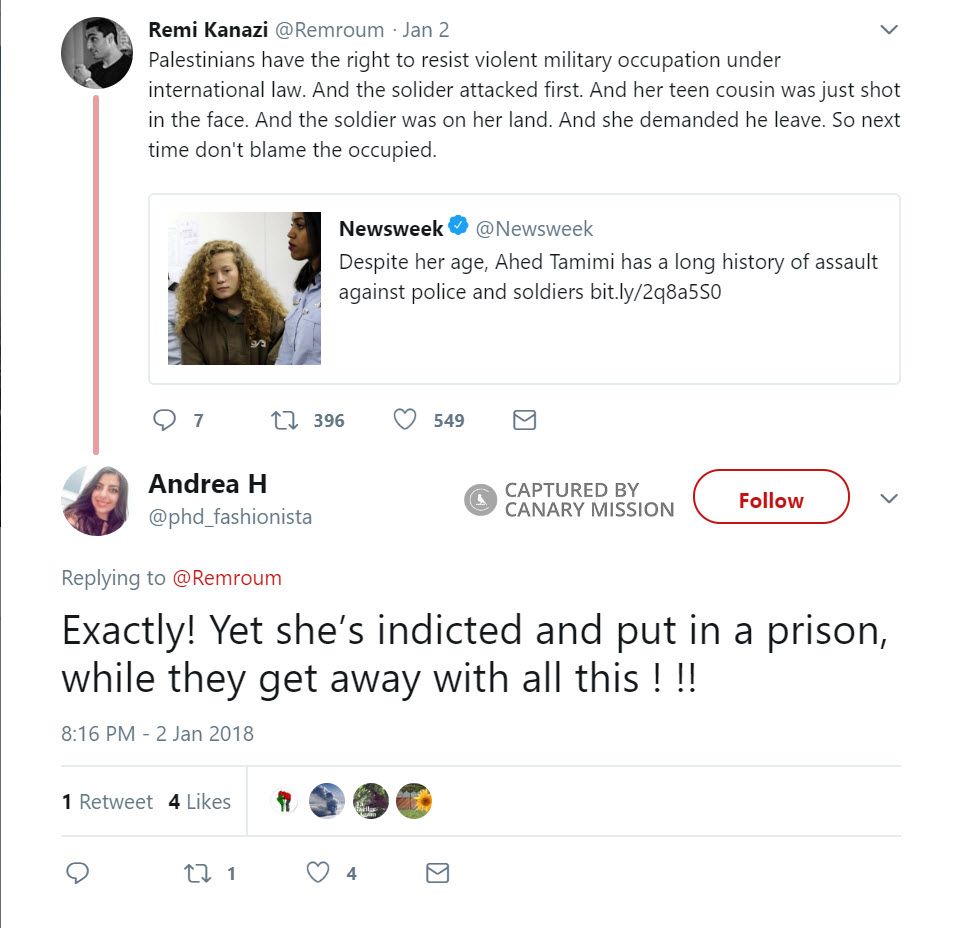
Task: Reply to Andrea H's tweet
Action: pos(78,873)
